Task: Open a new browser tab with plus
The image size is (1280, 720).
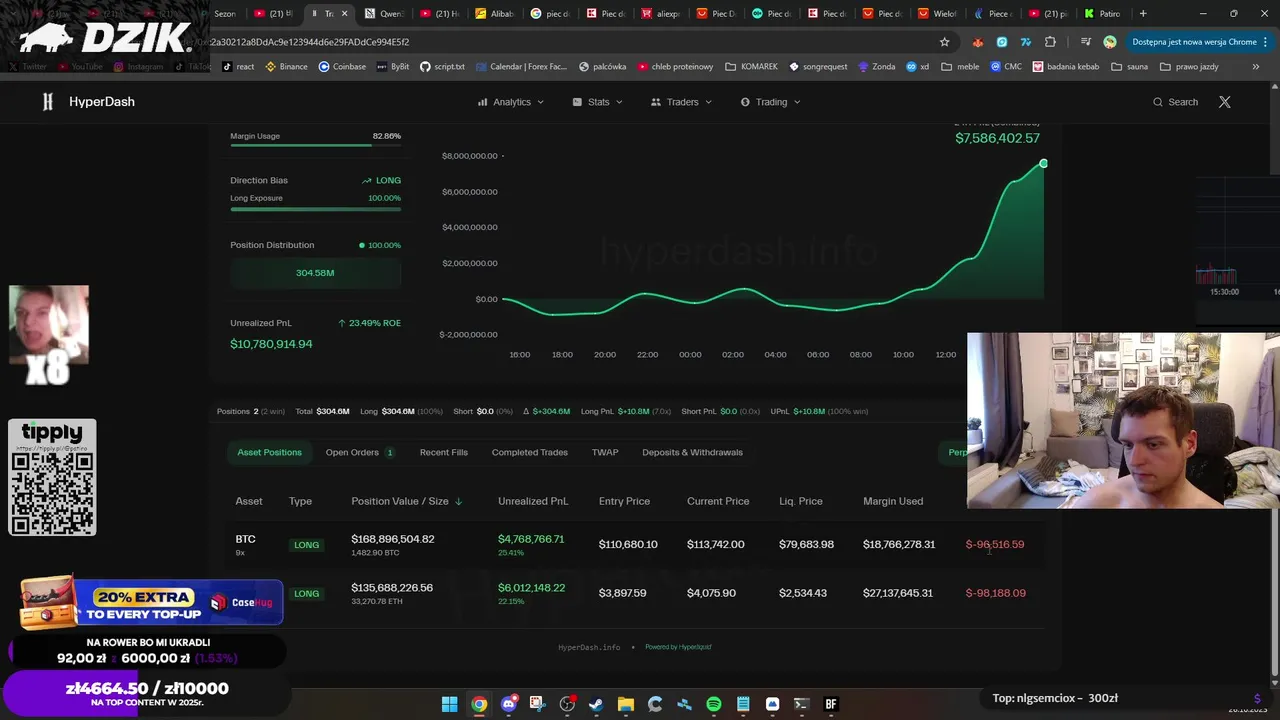Action: [1143, 14]
